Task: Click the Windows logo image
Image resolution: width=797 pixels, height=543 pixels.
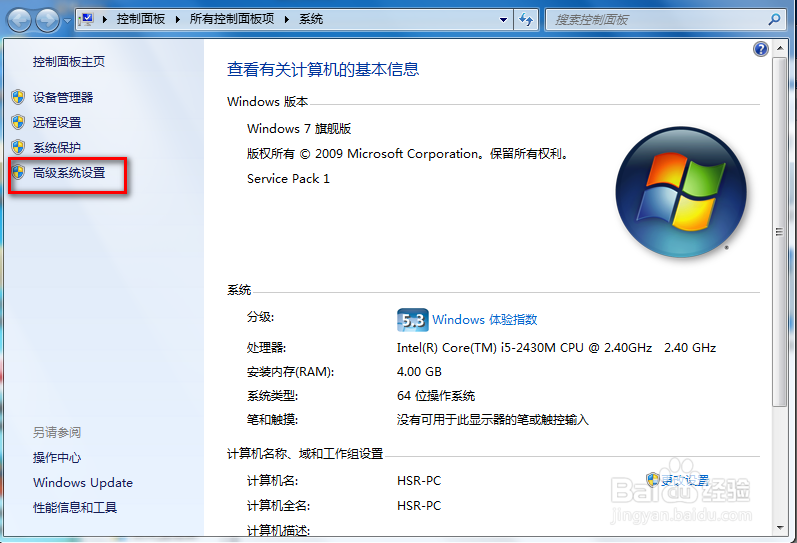Action: click(681, 192)
